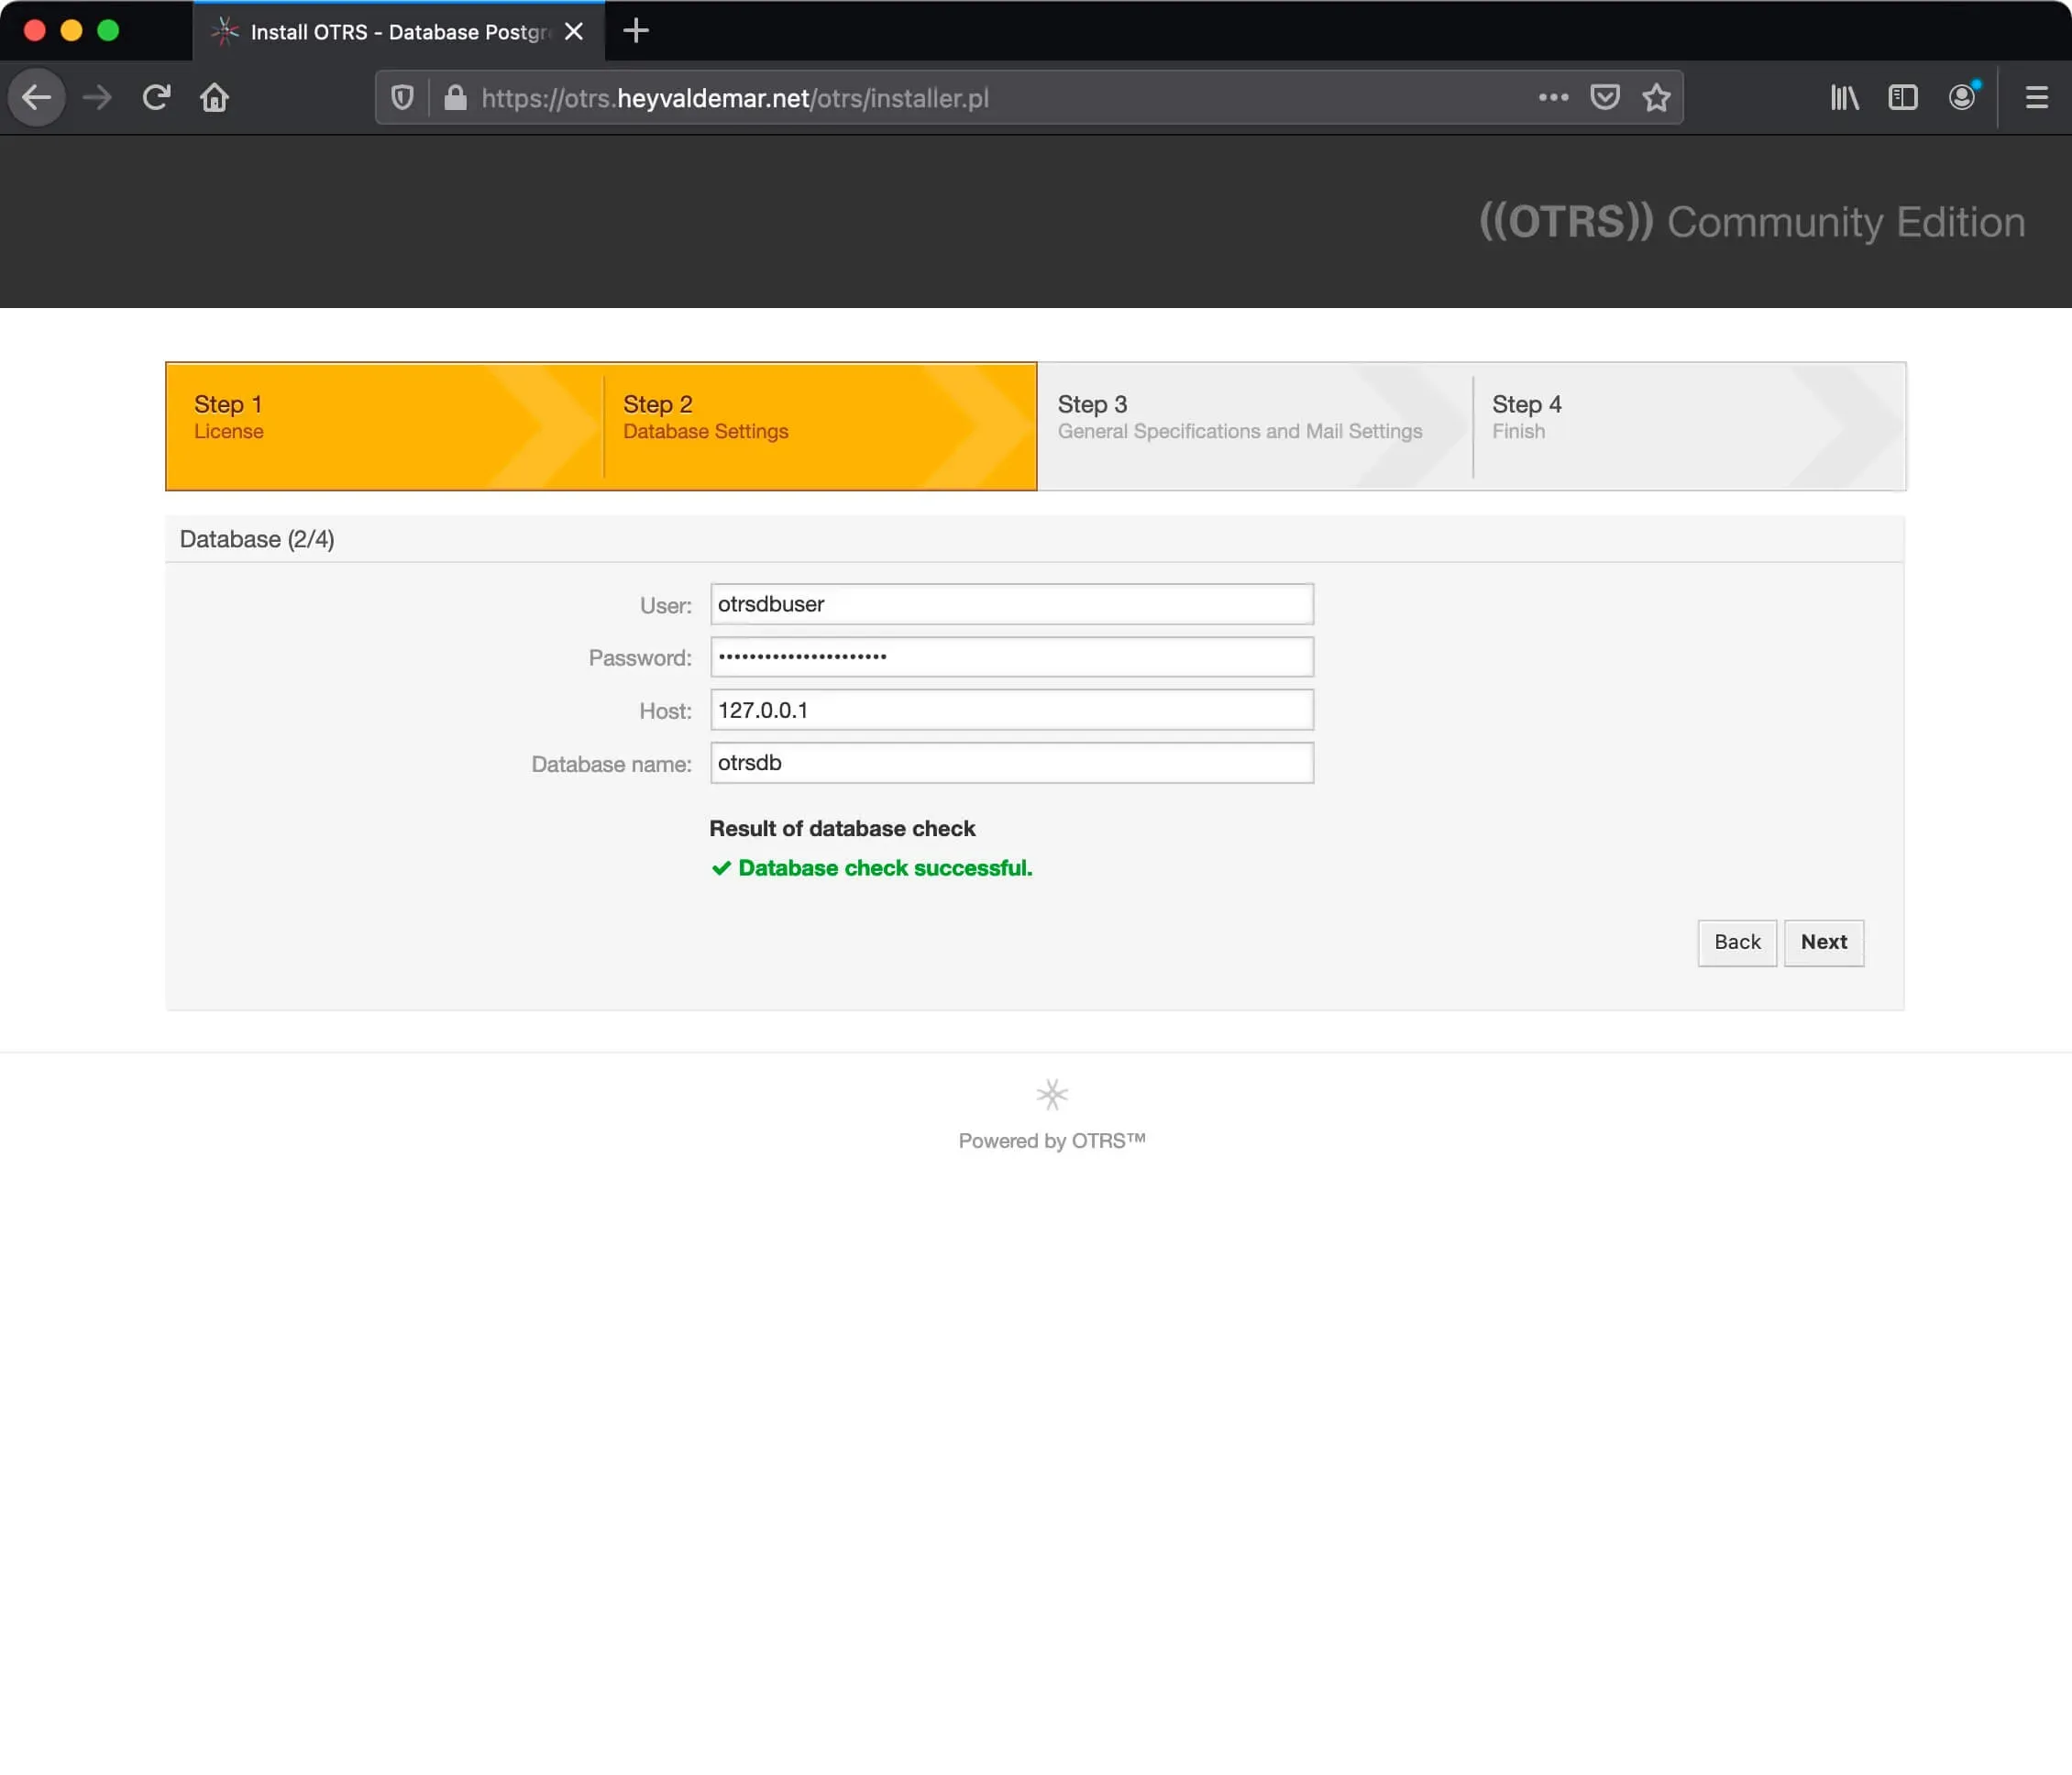Viewport: 2072px width, 1775px height.
Task: Open a new browser tab
Action: coord(636,31)
